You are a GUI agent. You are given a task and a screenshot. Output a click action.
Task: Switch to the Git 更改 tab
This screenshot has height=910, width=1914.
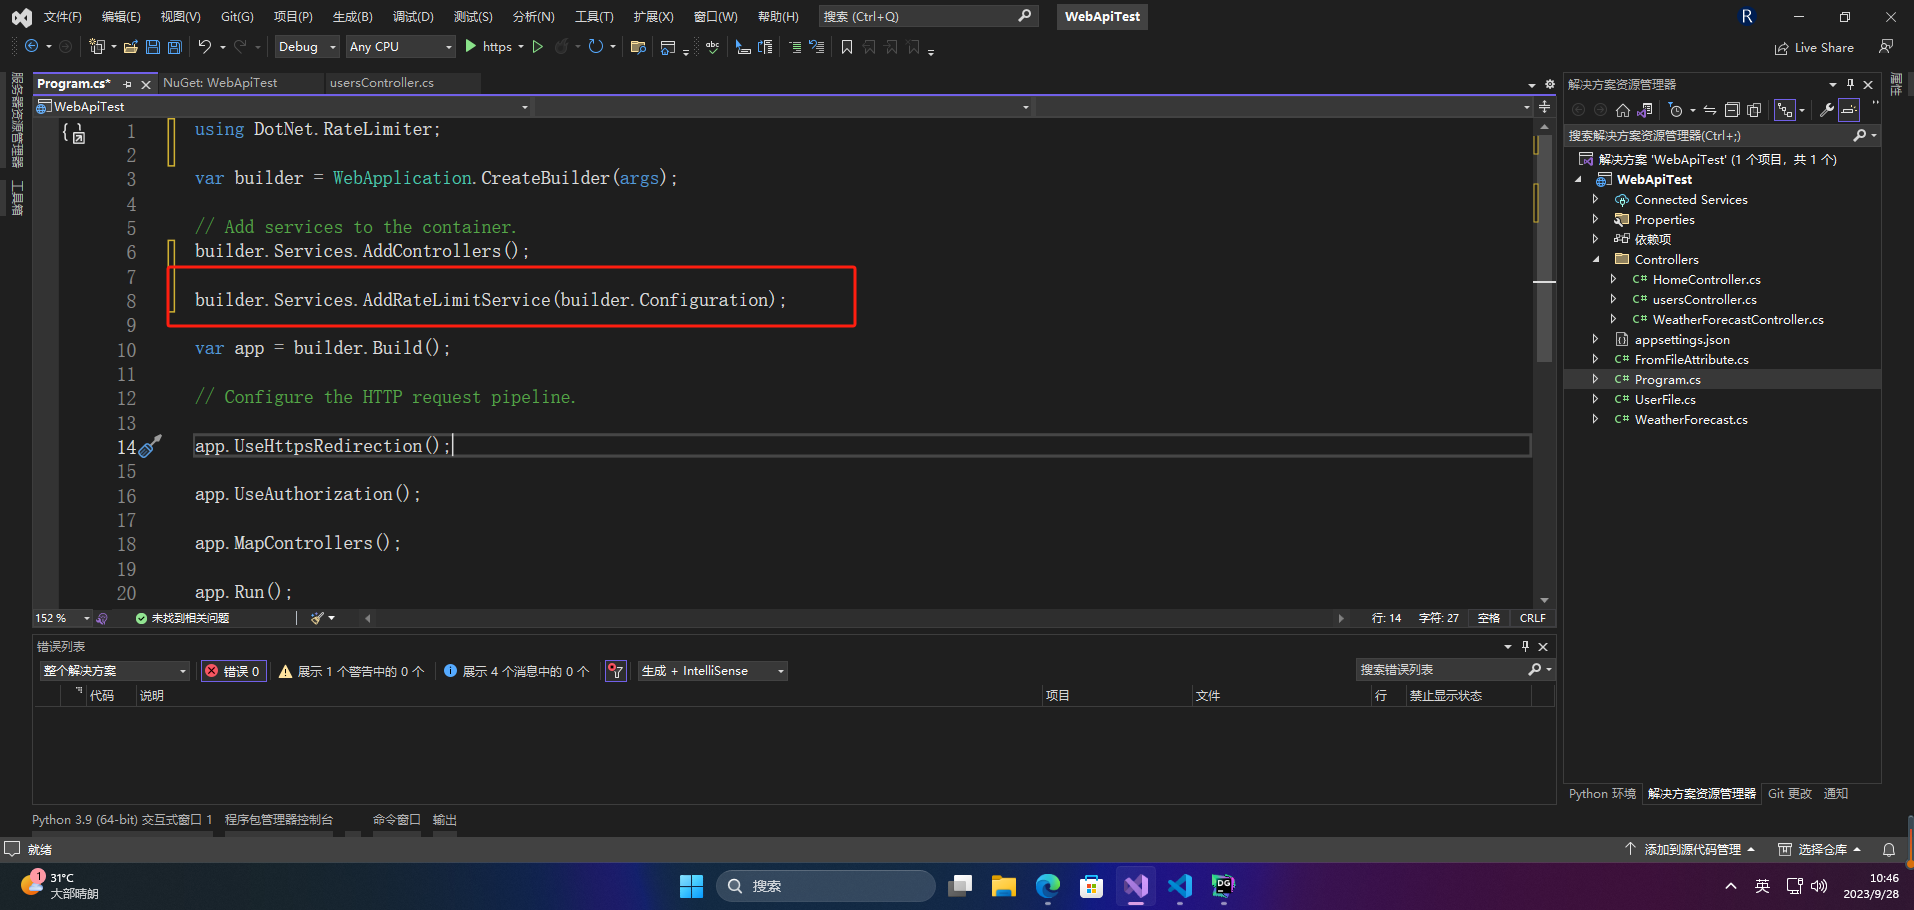[x=1789, y=793]
